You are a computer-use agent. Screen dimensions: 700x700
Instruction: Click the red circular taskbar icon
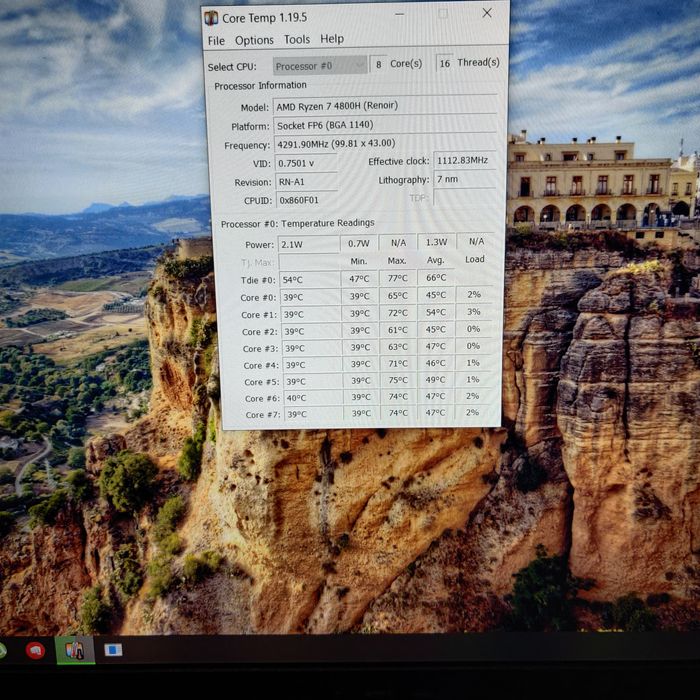point(35,650)
